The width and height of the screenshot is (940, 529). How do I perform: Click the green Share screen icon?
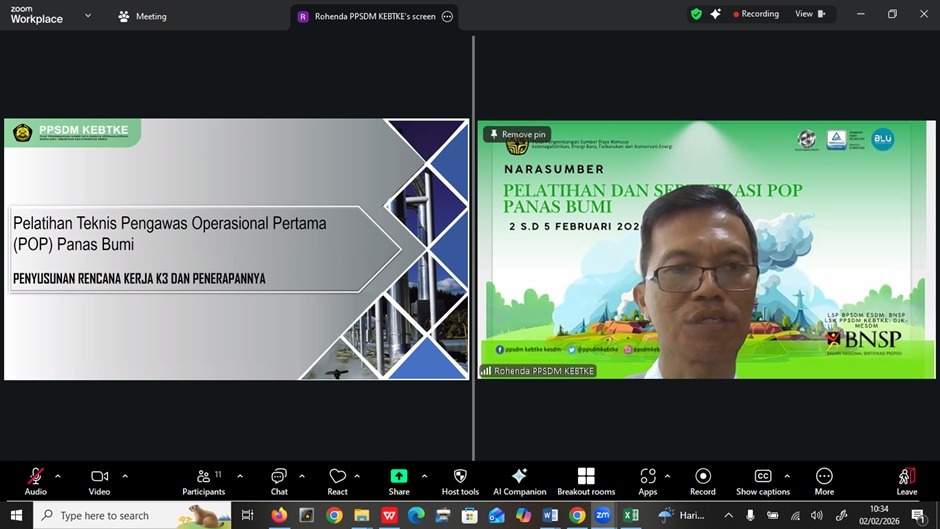pyautogui.click(x=399, y=477)
